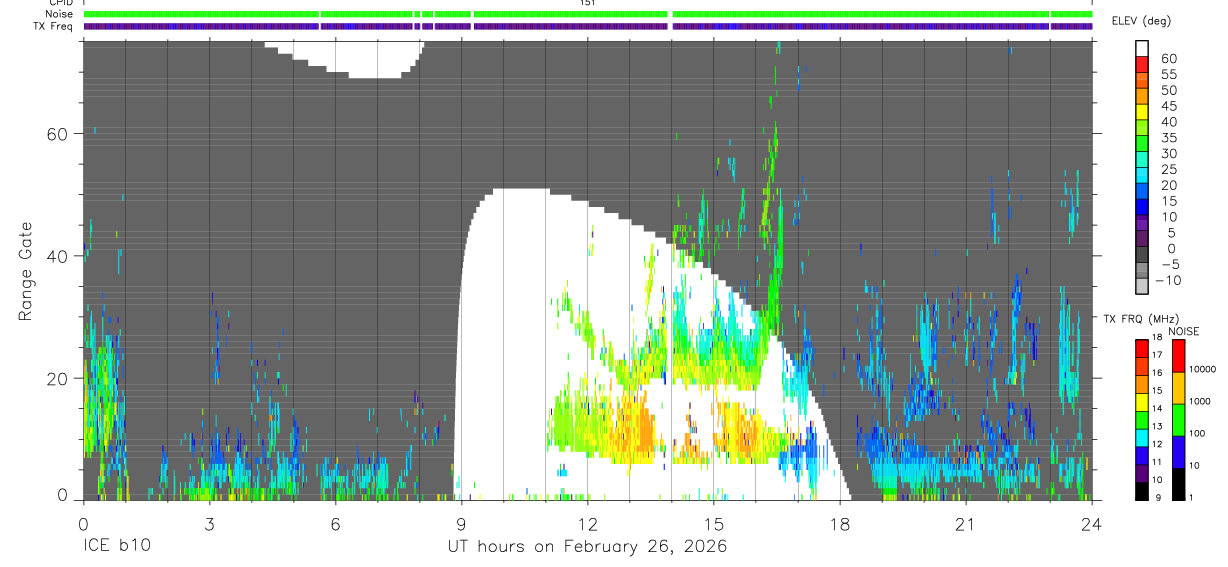The image size is (1228, 567).
Task: Click the '100' label on the NOISE legend
Action: click(x=1198, y=434)
